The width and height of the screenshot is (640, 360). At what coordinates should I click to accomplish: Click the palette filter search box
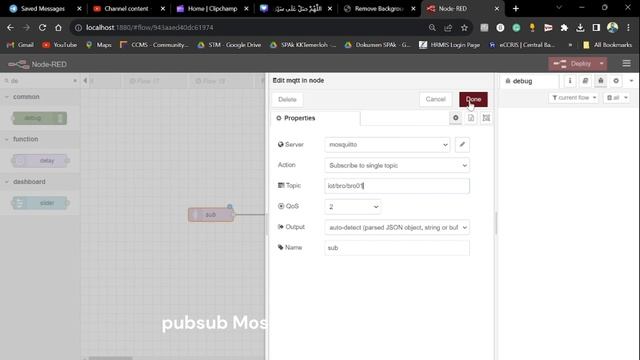click(x=40, y=81)
